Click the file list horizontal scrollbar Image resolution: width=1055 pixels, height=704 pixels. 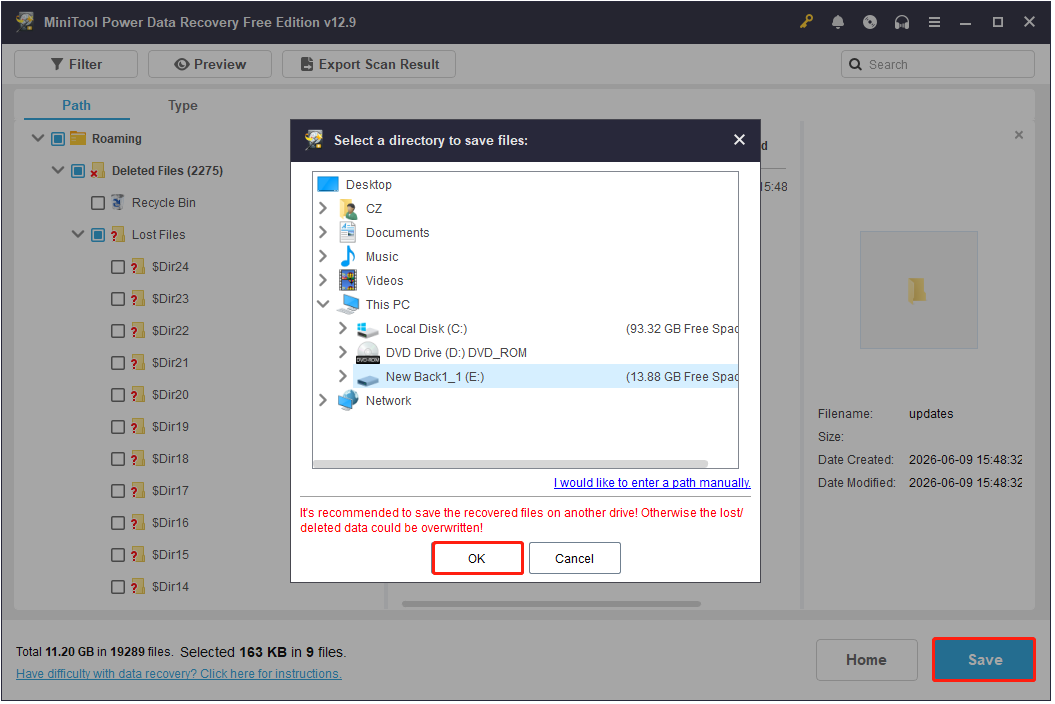click(x=552, y=606)
